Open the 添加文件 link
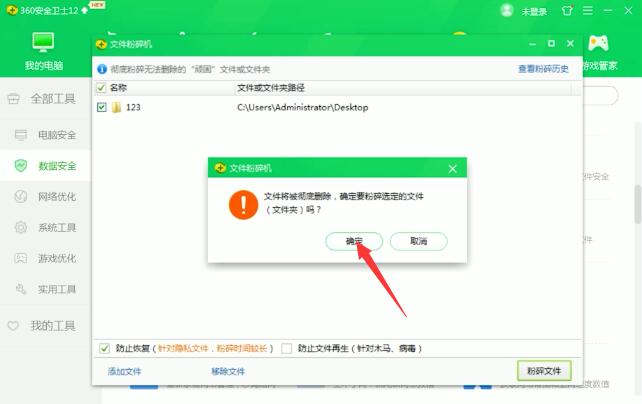This screenshot has width=642, height=404. [x=124, y=371]
